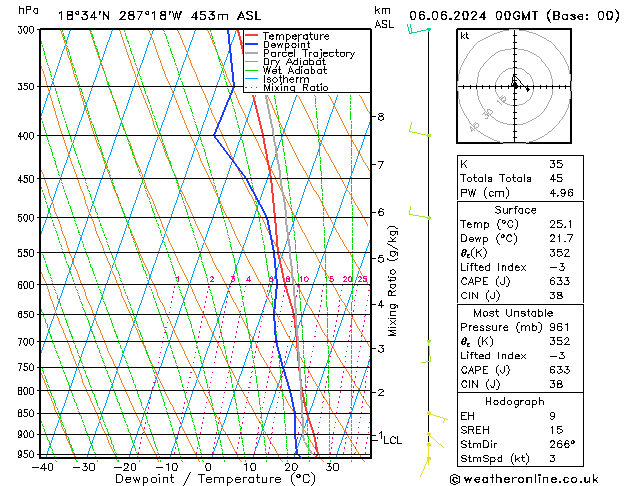Click the Hodograph section header in table
This screenshot has width=629, height=486.
pos(516,401)
